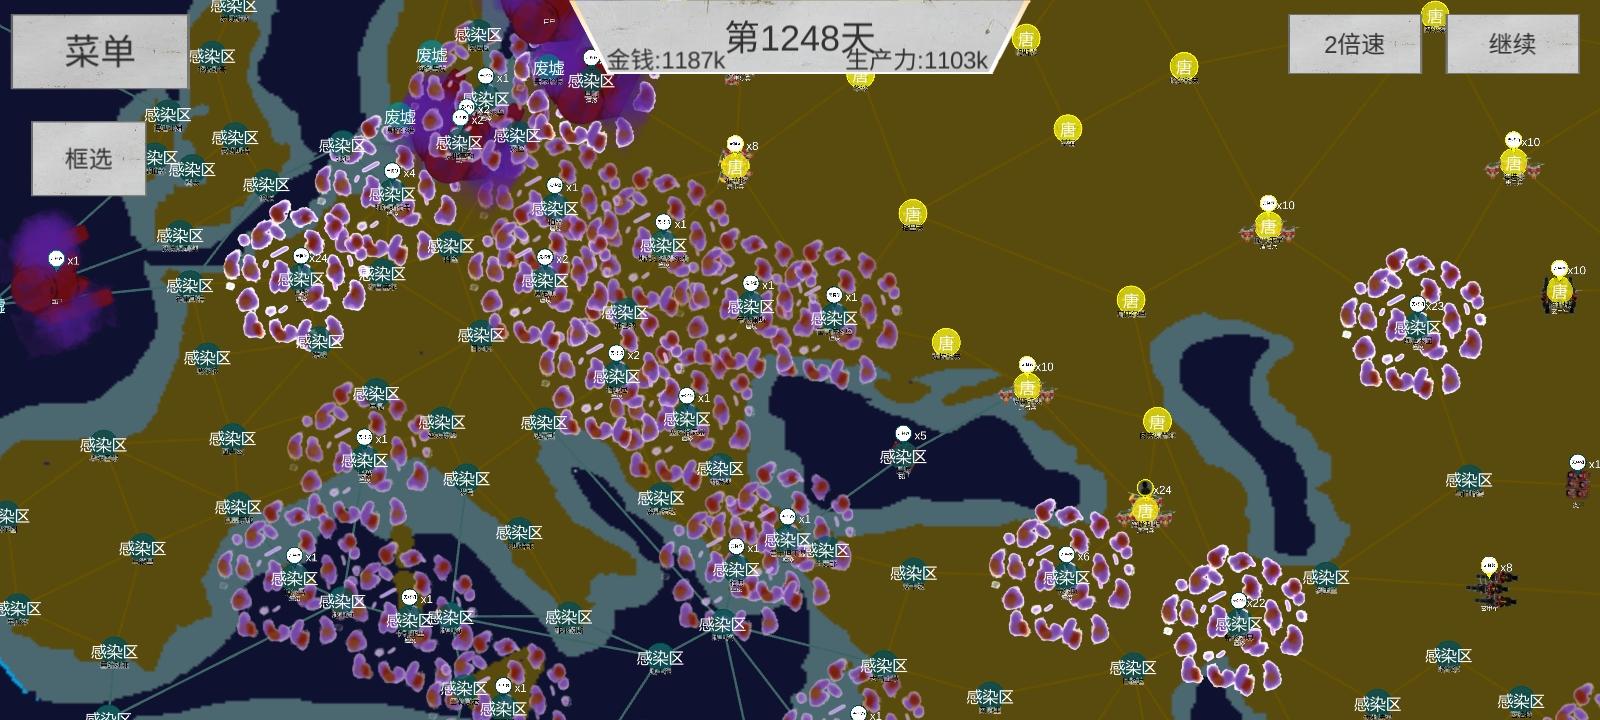Image resolution: width=1600 pixels, height=720 pixels.
Task: Select the yellow 唐 city node left of the sea
Action: pyautogui.click(x=946, y=343)
